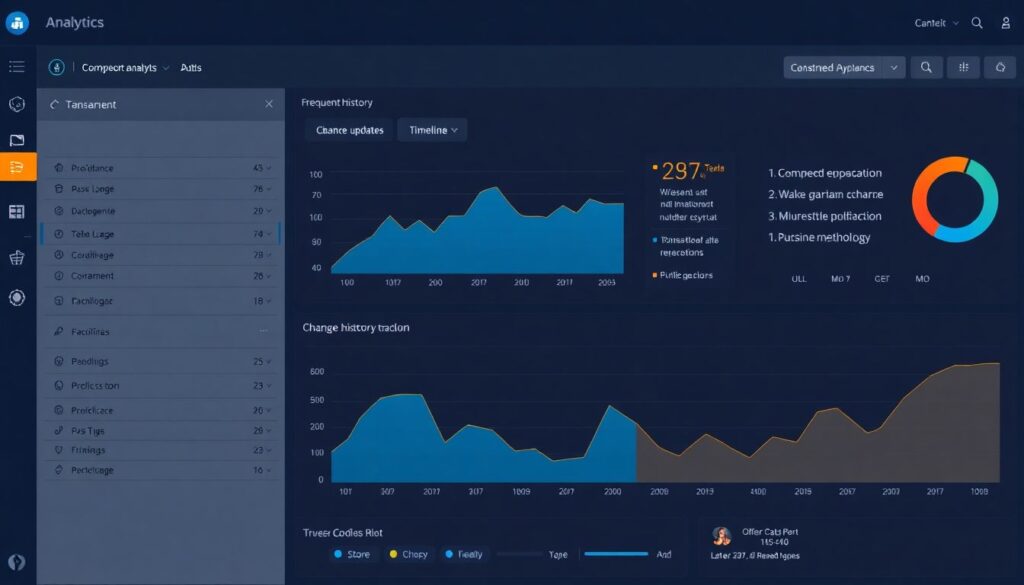
Task: Click the Analytics app logo
Action: tap(17, 23)
